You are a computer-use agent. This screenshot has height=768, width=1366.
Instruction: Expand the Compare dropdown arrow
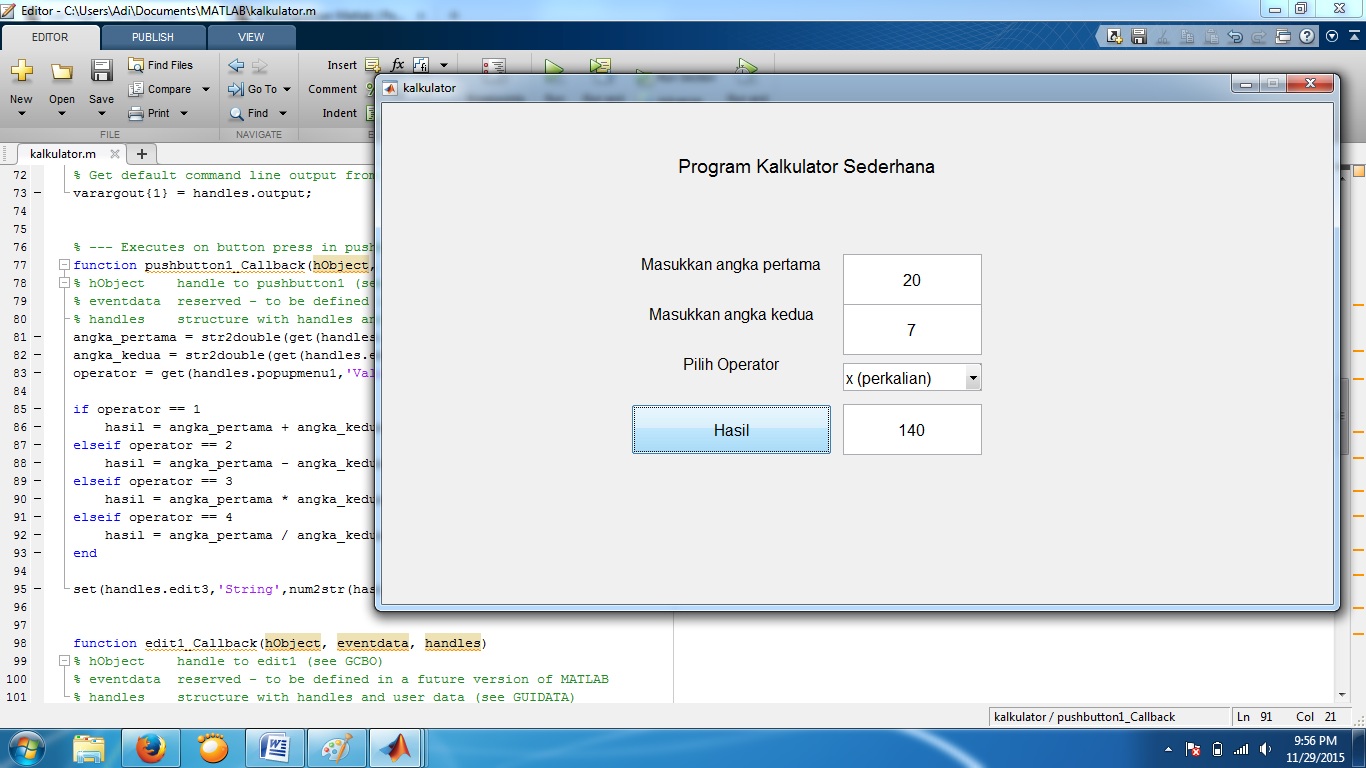[206, 89]
